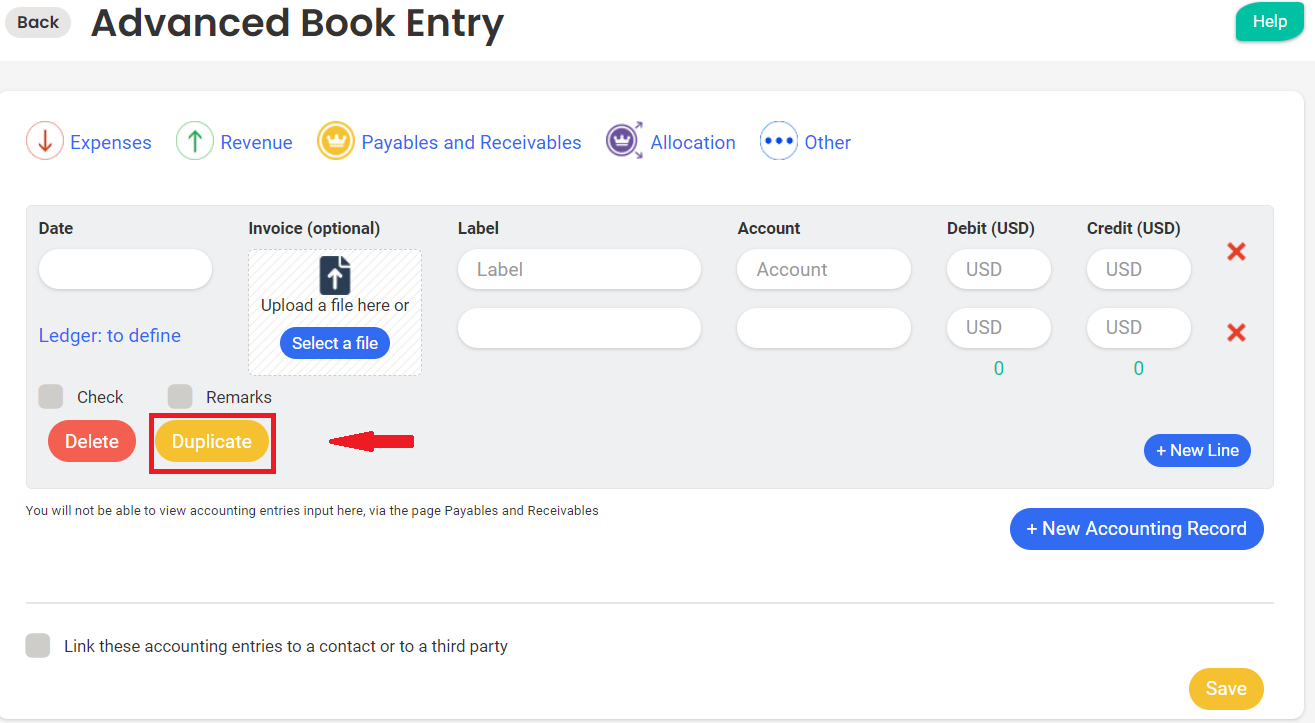Click the first Label input field
Viewport: 1315px width, 723px height.
[579, 269]
